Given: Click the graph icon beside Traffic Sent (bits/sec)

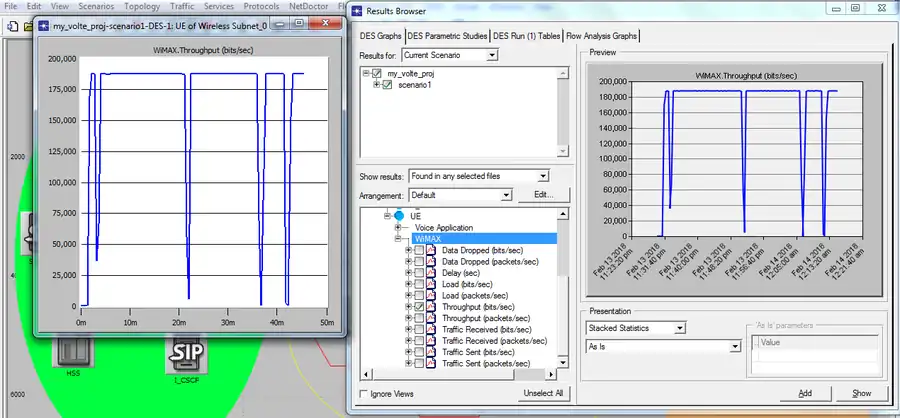Looking at the screenshot, I should tap(431, 352).
